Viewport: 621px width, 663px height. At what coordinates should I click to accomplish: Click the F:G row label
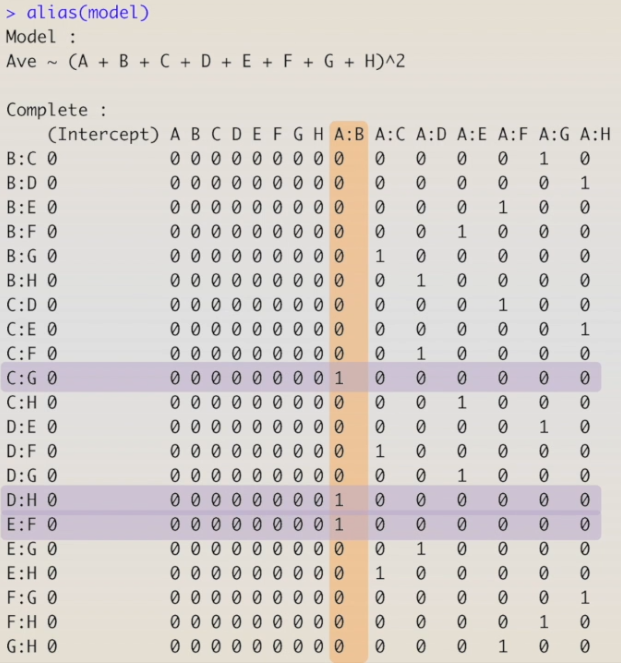coord(20,597)
